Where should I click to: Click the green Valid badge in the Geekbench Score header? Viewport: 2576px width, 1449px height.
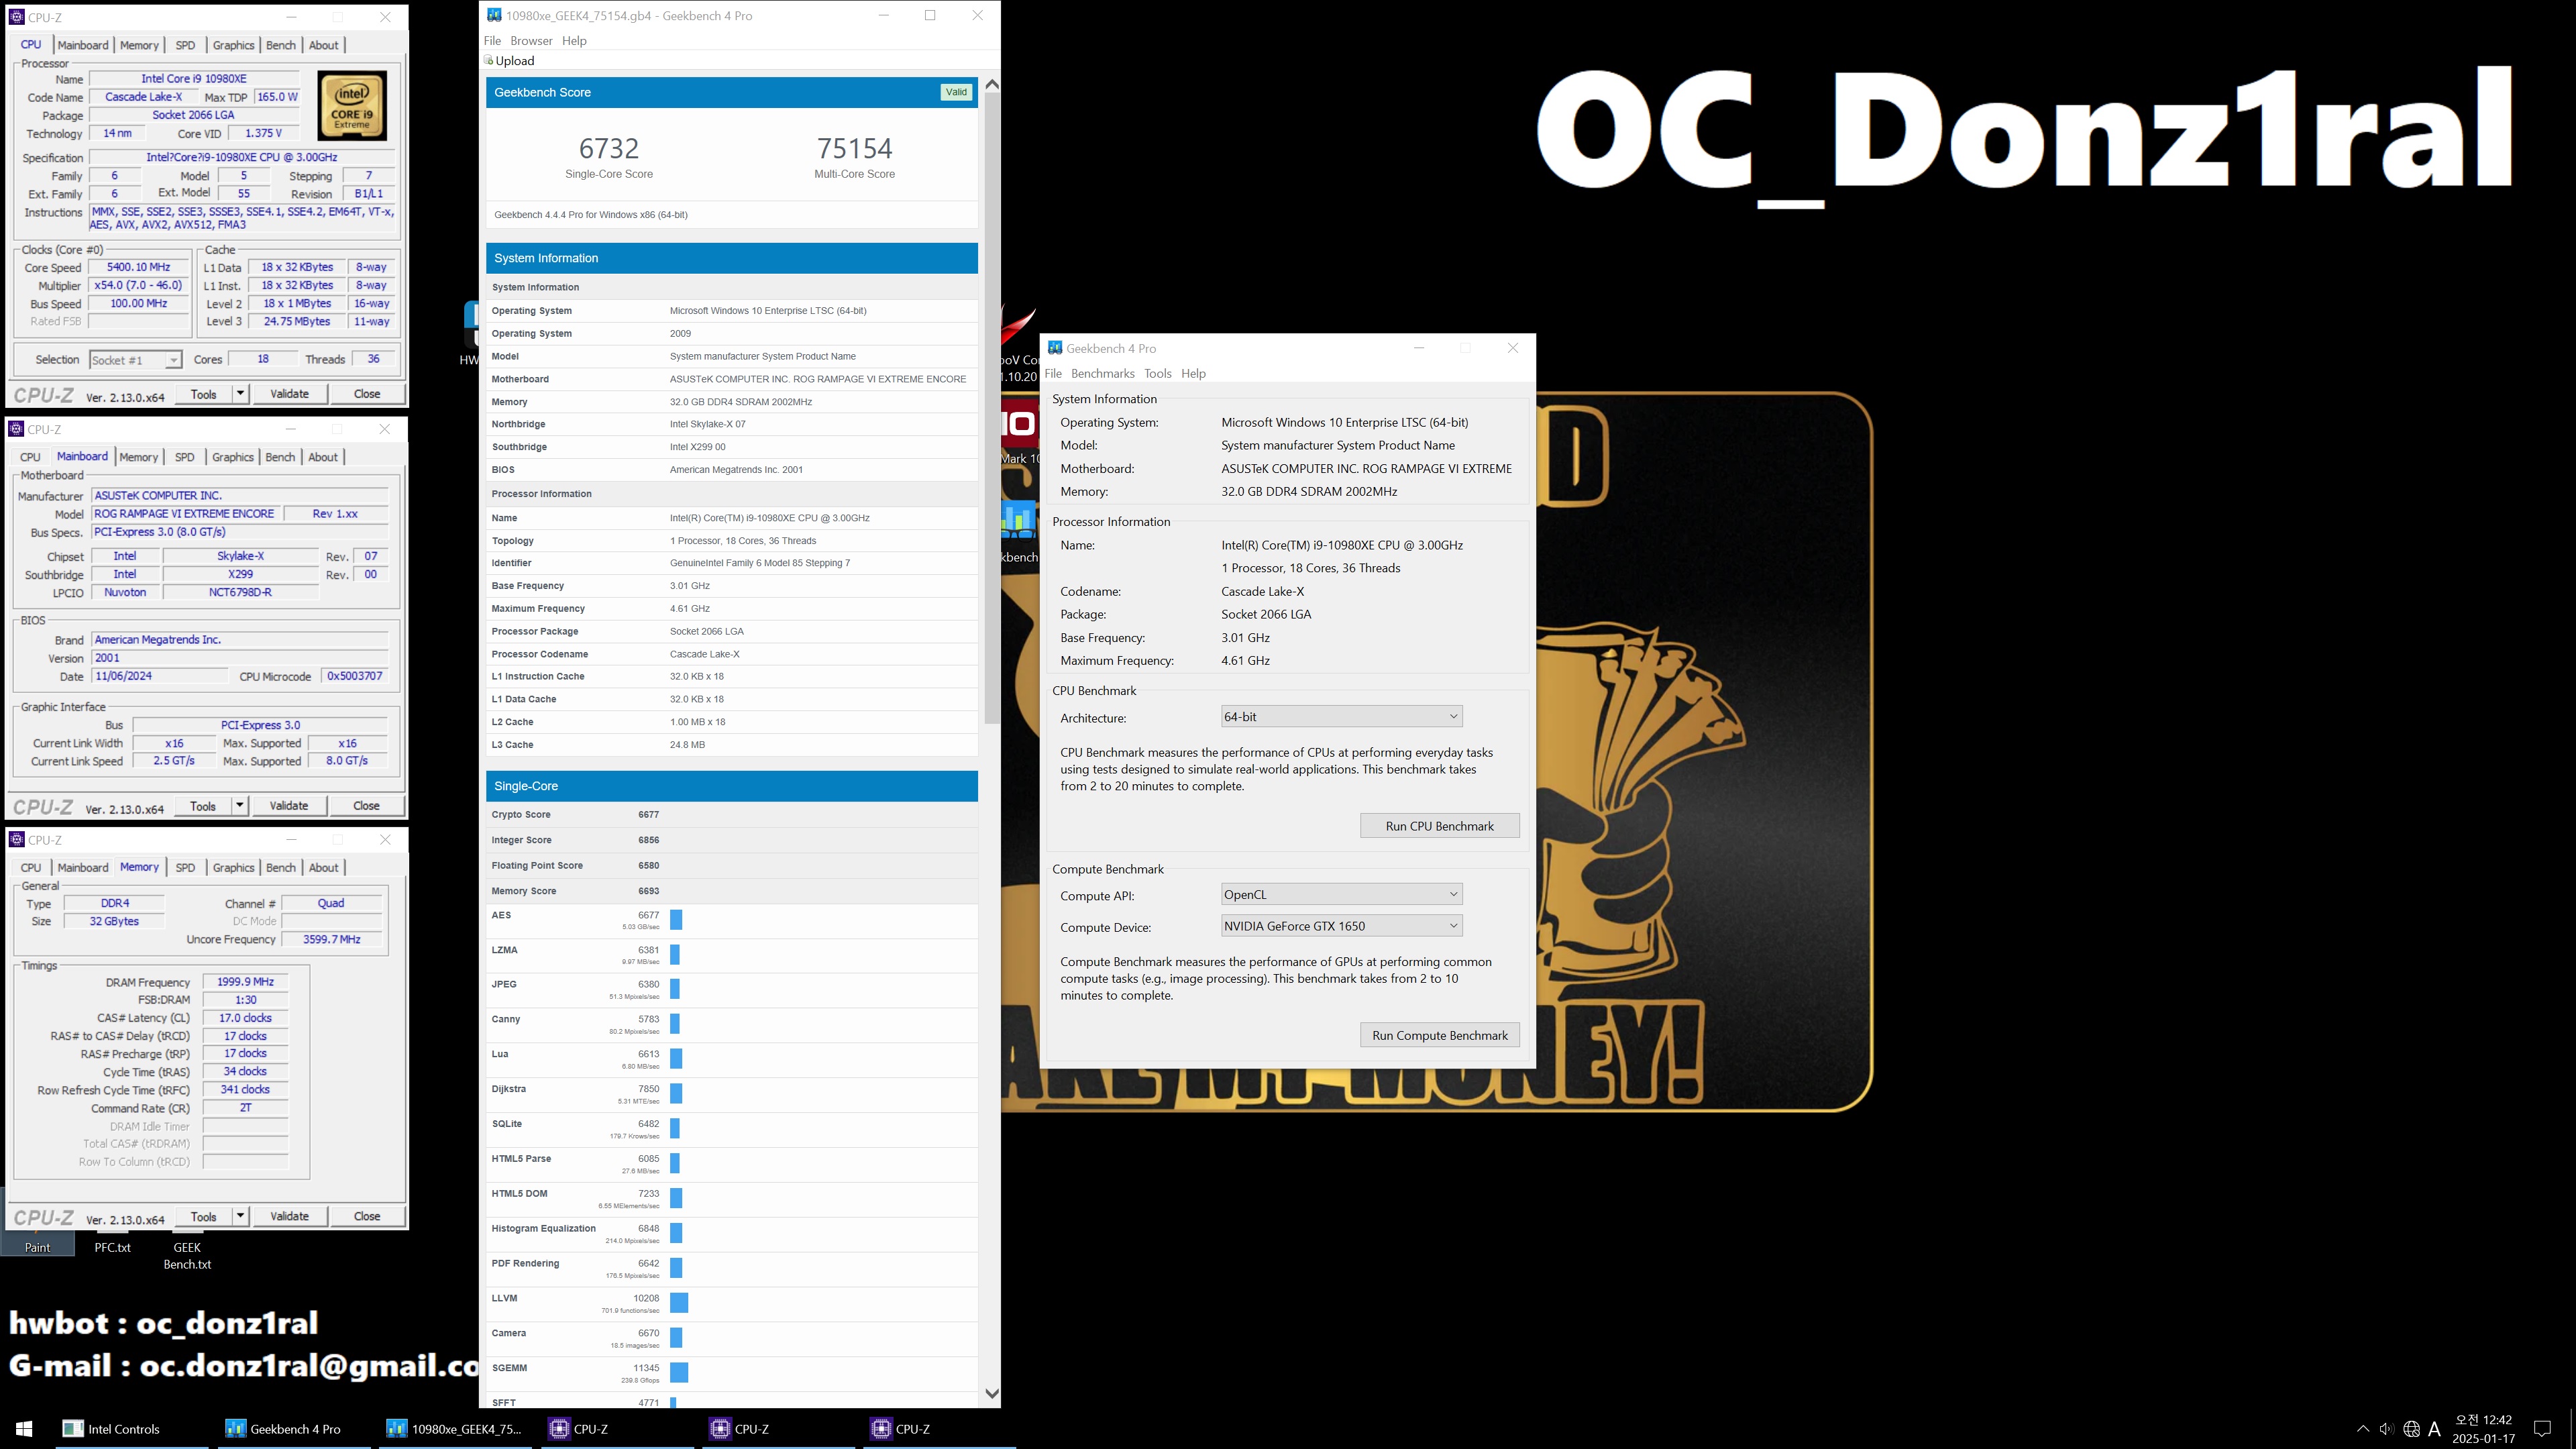pos(956,92)
